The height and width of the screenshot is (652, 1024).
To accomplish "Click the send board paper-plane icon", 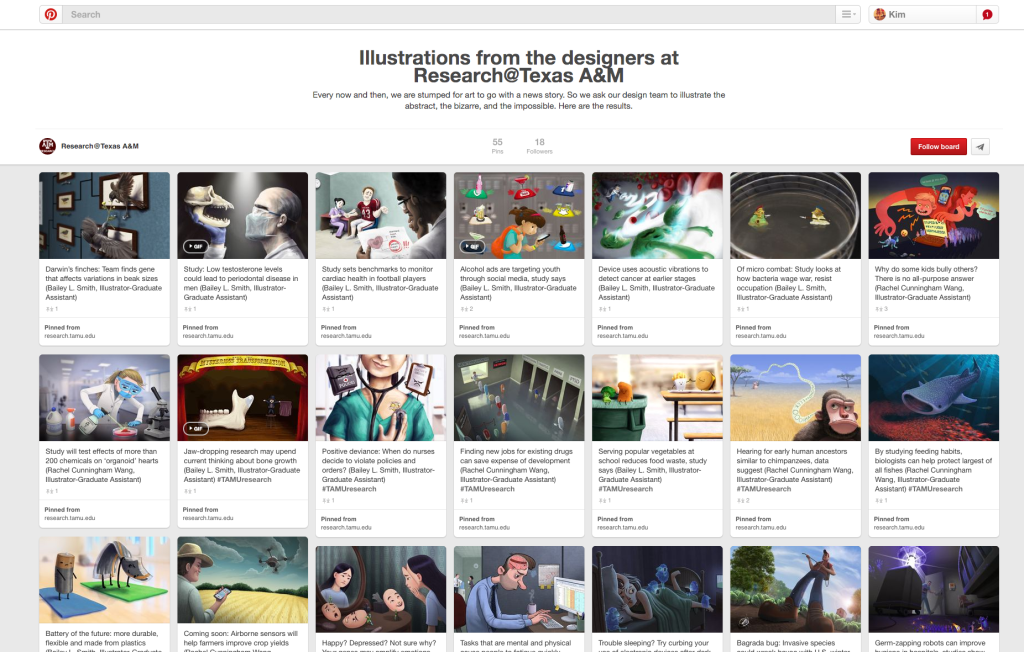I will [981, 146].
